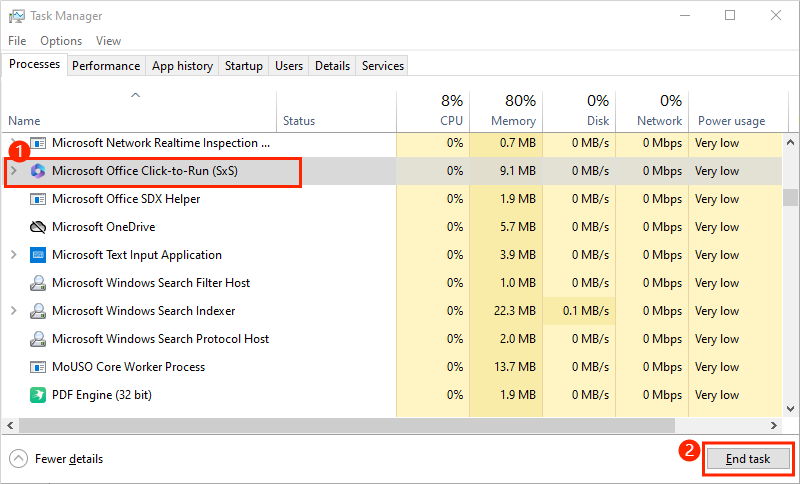Click the End task button
Screen dimensions: 800x484
[x=748, y=459]
